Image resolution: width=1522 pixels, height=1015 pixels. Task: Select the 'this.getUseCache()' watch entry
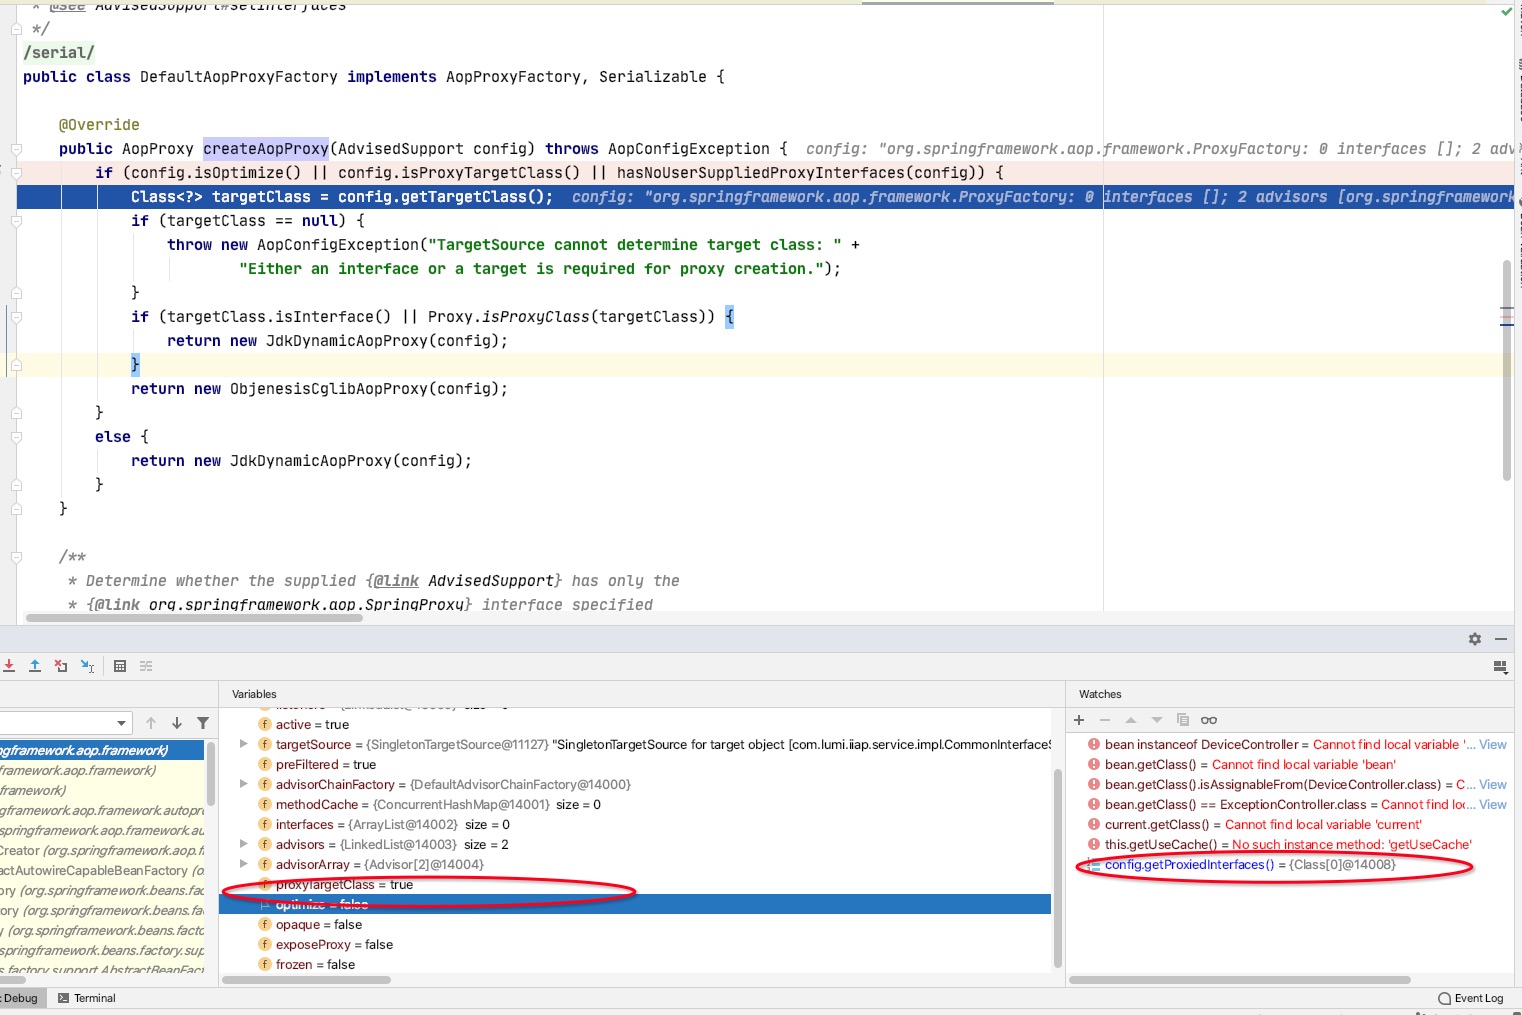[1288, 844]
